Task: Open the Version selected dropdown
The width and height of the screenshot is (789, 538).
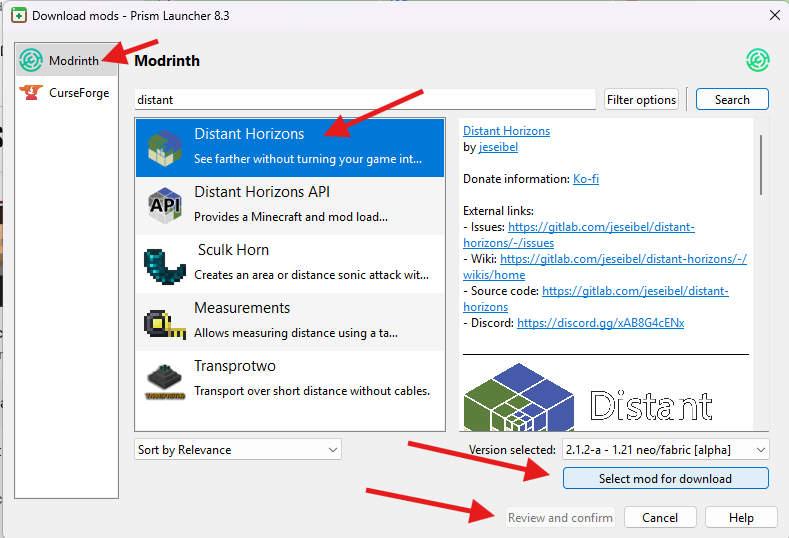Action: pyautogui.click(x=665, y=449)
